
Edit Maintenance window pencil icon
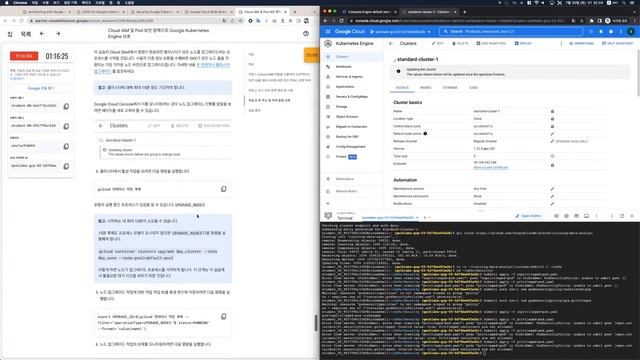pos(552,189)
